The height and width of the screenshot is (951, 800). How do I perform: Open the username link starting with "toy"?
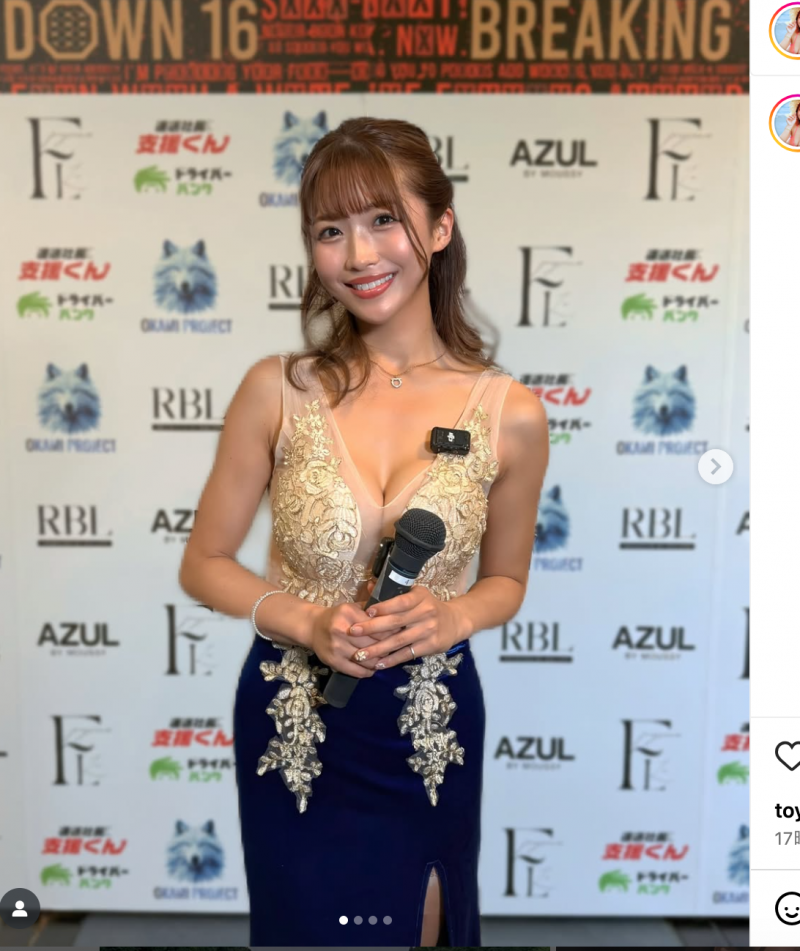click(787, 811)
